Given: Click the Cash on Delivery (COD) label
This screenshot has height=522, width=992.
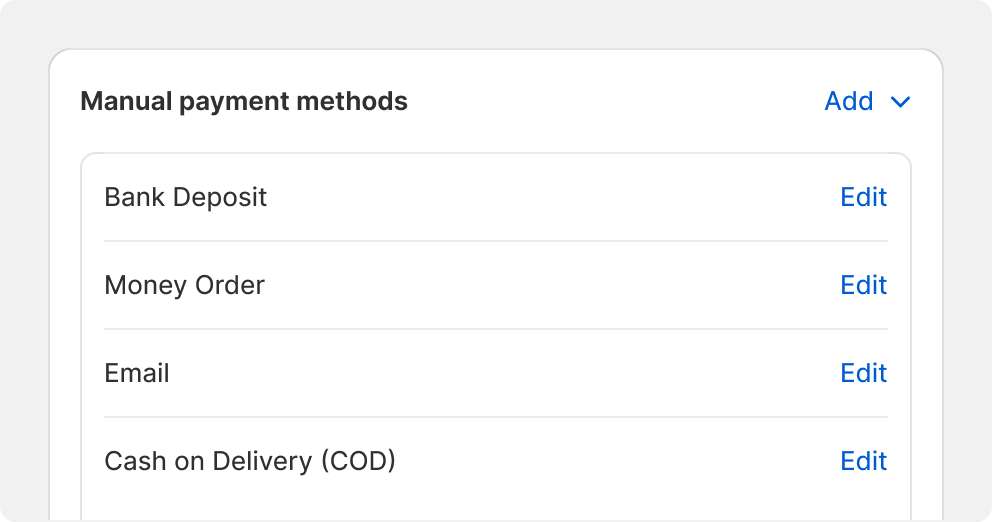Looking at the screenshot, I should coord(250,461).
